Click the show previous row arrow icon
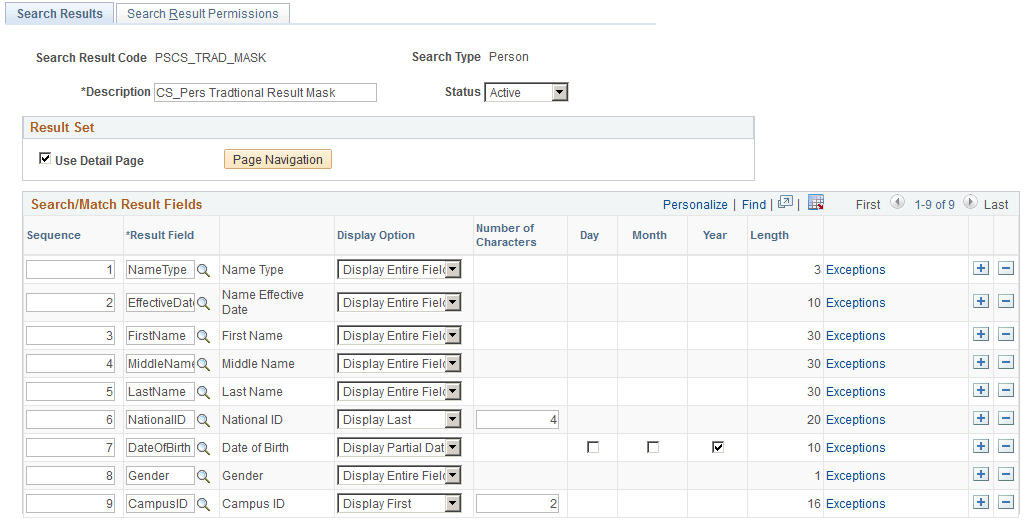The image size is (1029, 523). point(897,204)
